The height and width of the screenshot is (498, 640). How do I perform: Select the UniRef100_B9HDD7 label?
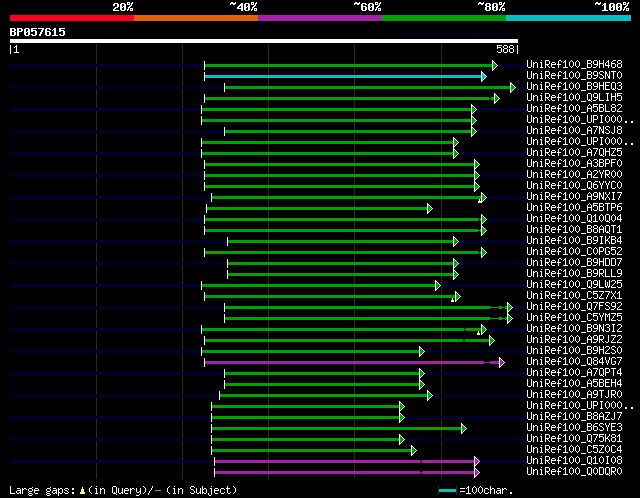coord(574,263)
